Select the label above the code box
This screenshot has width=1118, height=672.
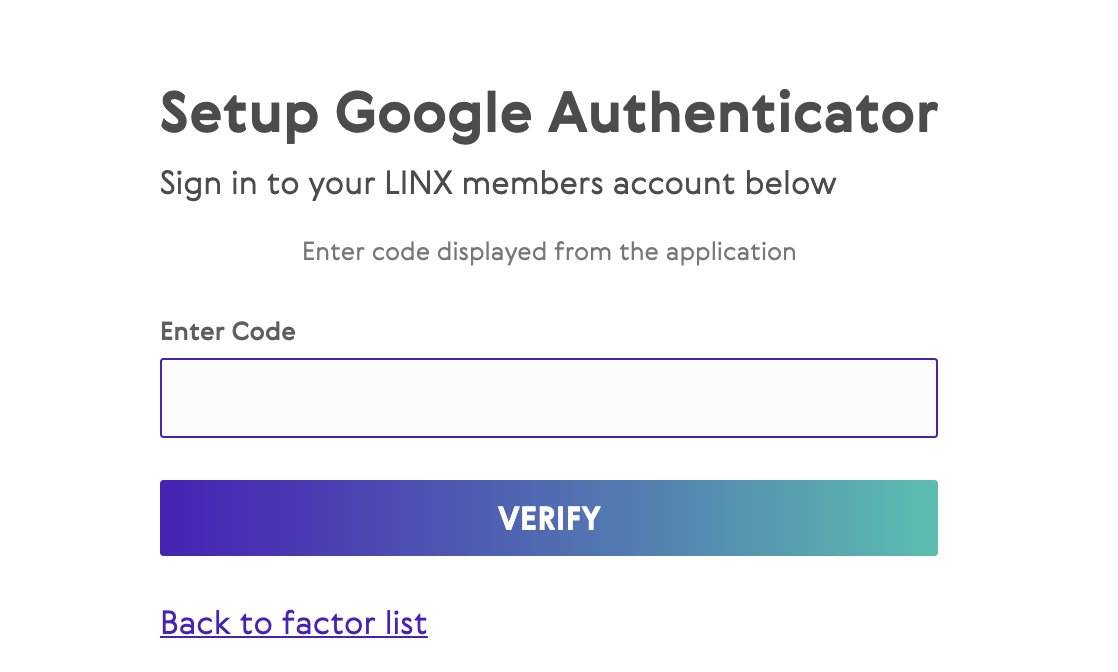coord(228,332)
